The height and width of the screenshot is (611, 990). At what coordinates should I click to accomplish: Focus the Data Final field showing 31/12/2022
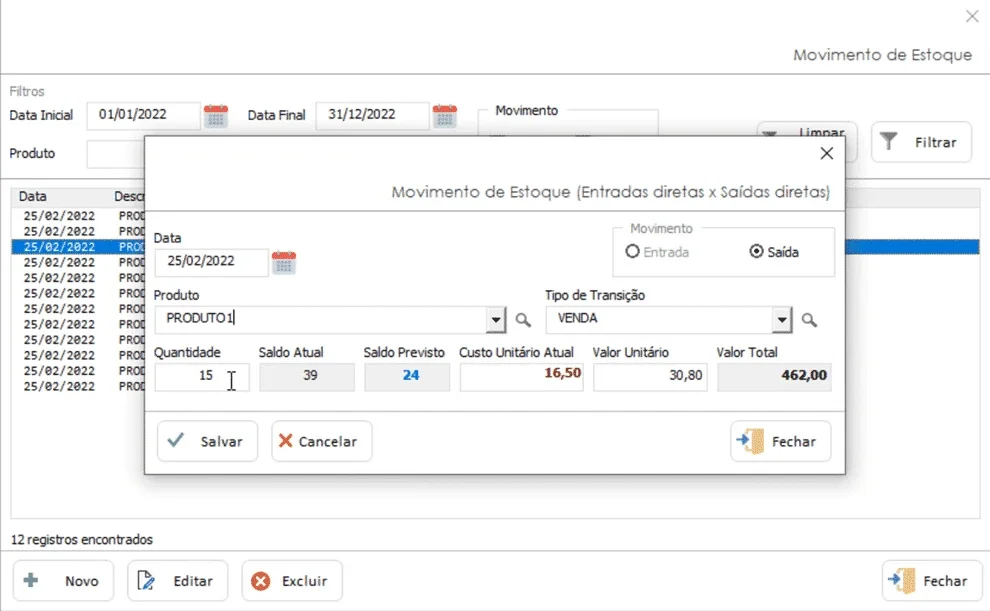tap(373, 116)
